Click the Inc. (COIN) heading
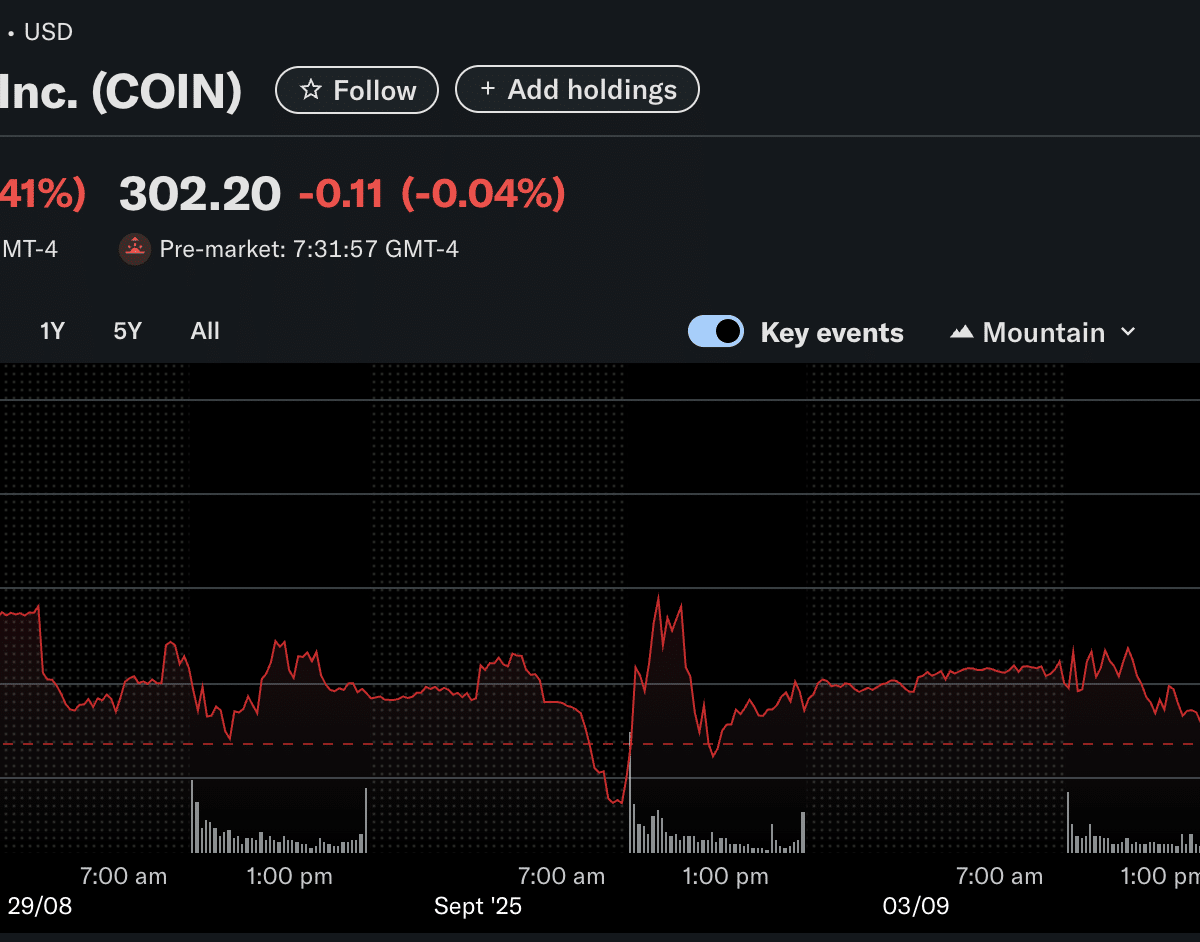This screenshot has height=942, width=1200. coord(121,91)
